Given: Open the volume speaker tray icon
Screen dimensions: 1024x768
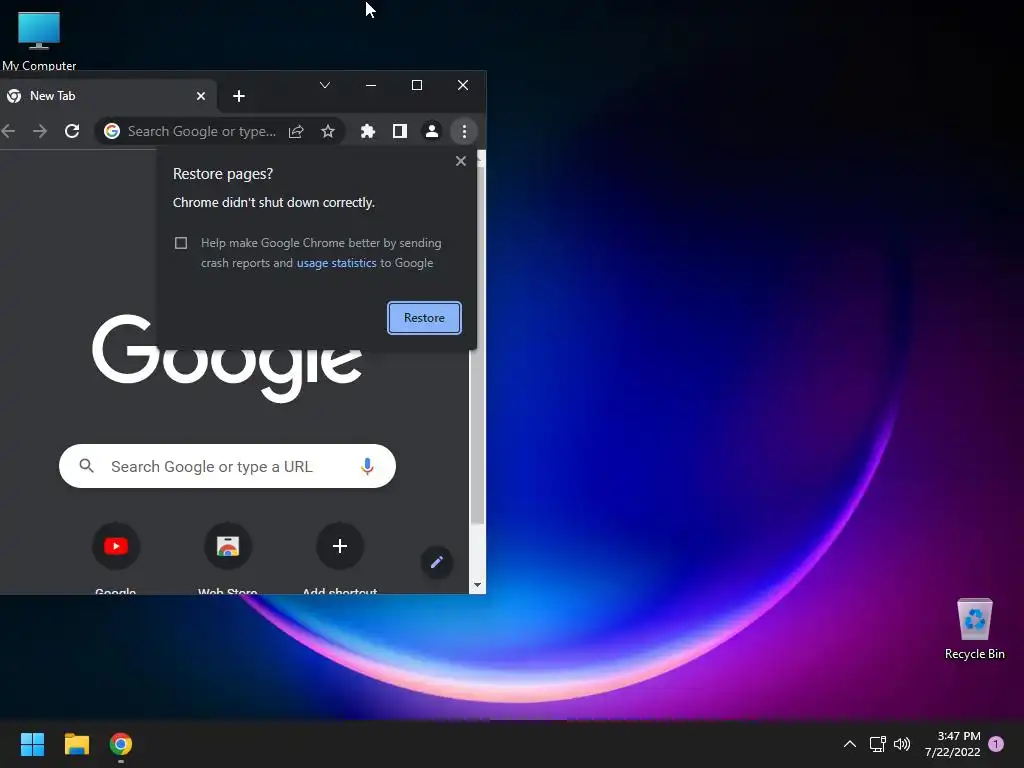Looking at the screenshot, I should (902, 744).
